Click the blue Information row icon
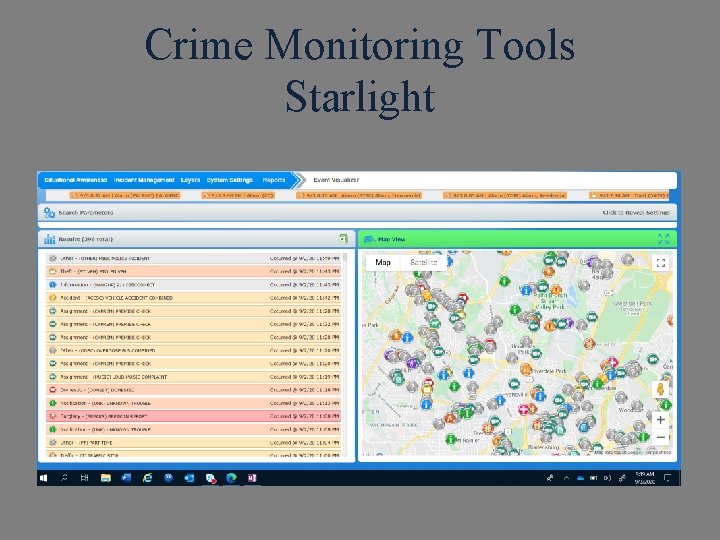The width and height of the screenshot is (720, 540). [53, 285]
